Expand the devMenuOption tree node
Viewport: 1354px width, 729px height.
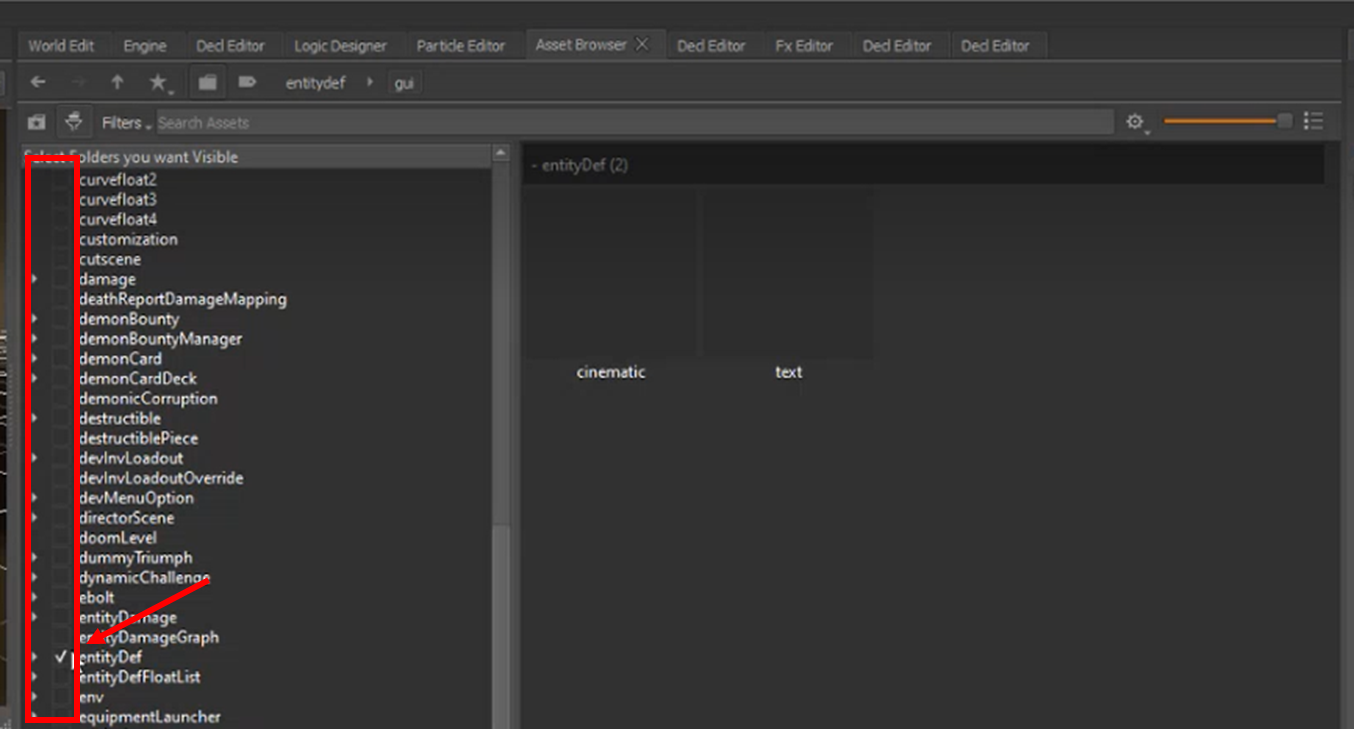pos(34,498)
